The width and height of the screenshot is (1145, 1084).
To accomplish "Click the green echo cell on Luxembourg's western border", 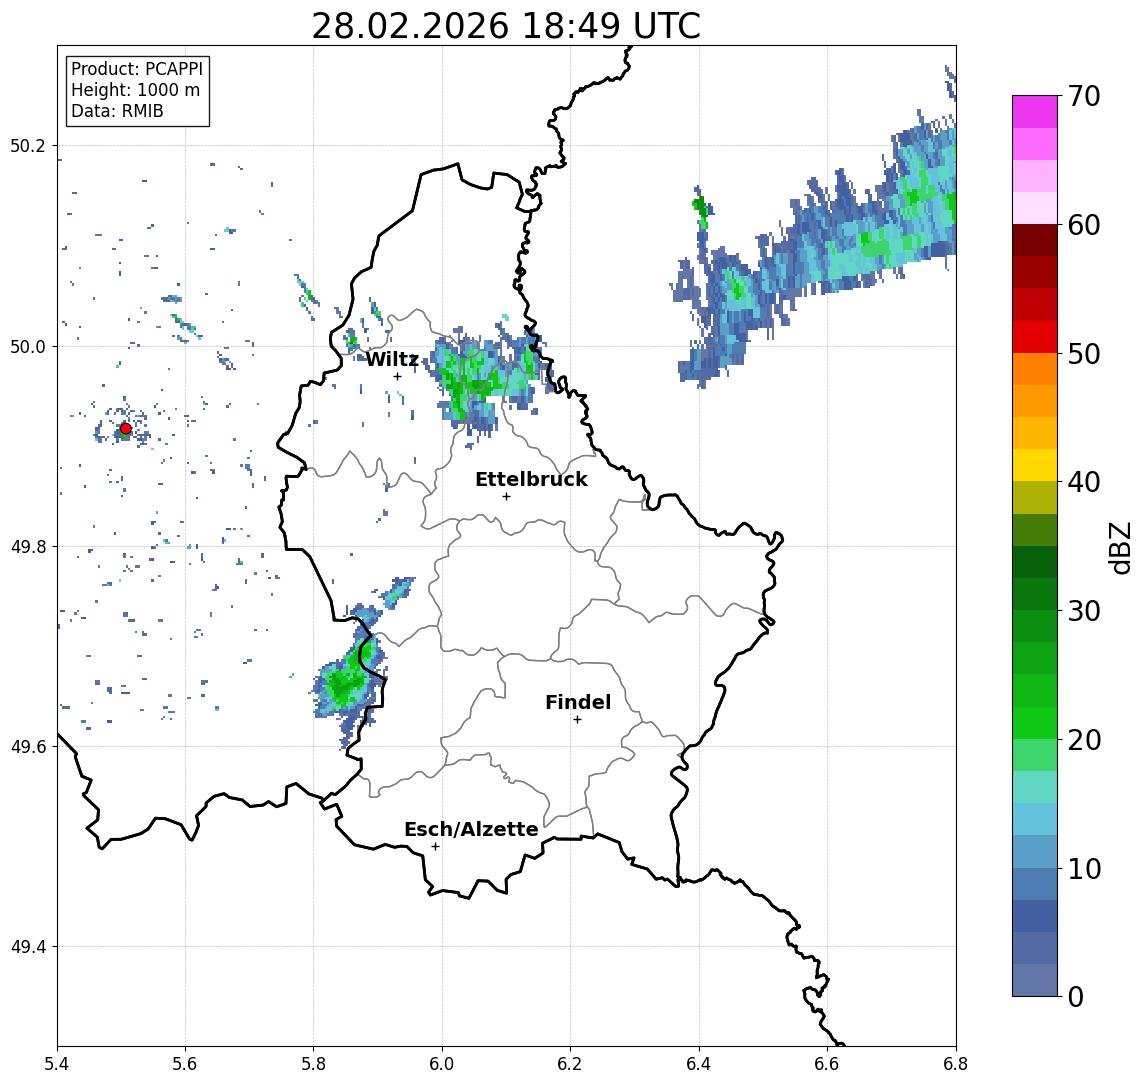I will point(350,678).
